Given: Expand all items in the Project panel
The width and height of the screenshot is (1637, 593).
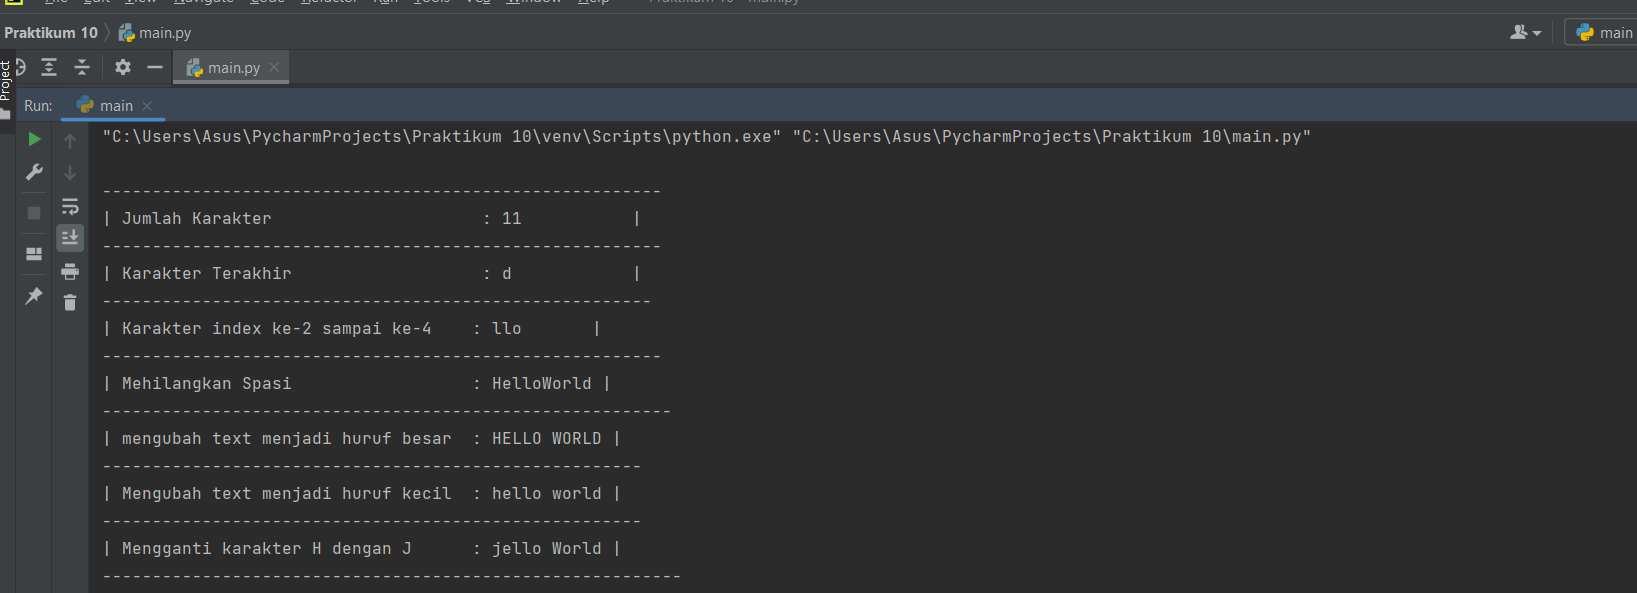Looking at the screenshot, I should (49, 67).
